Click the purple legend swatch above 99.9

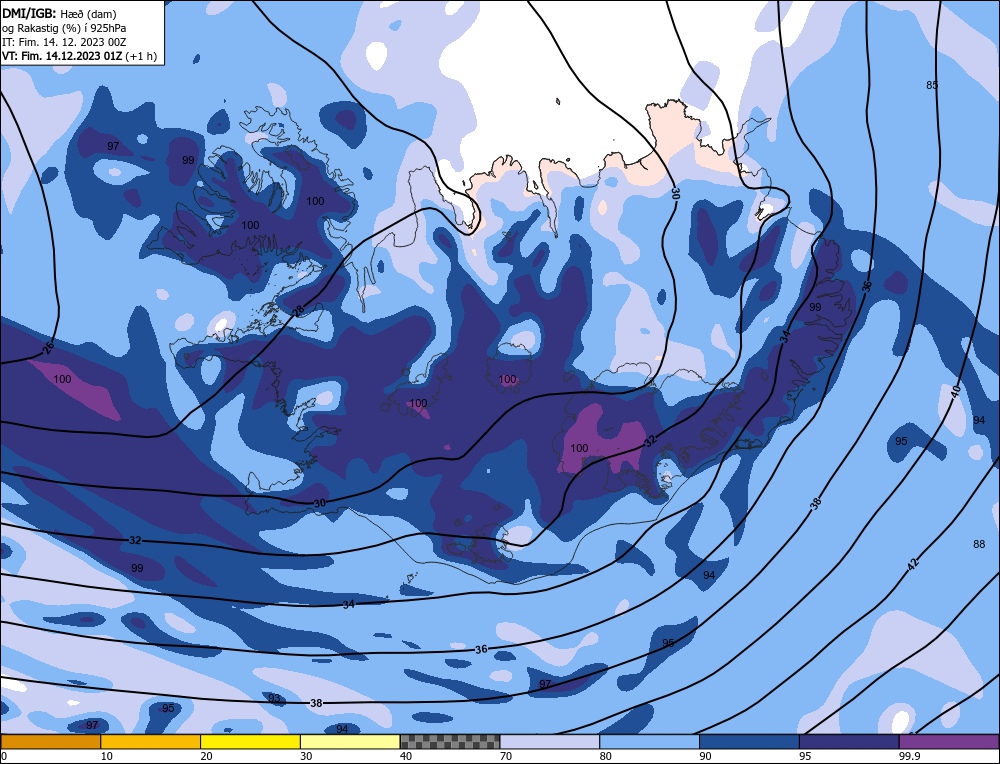point(949,742)
